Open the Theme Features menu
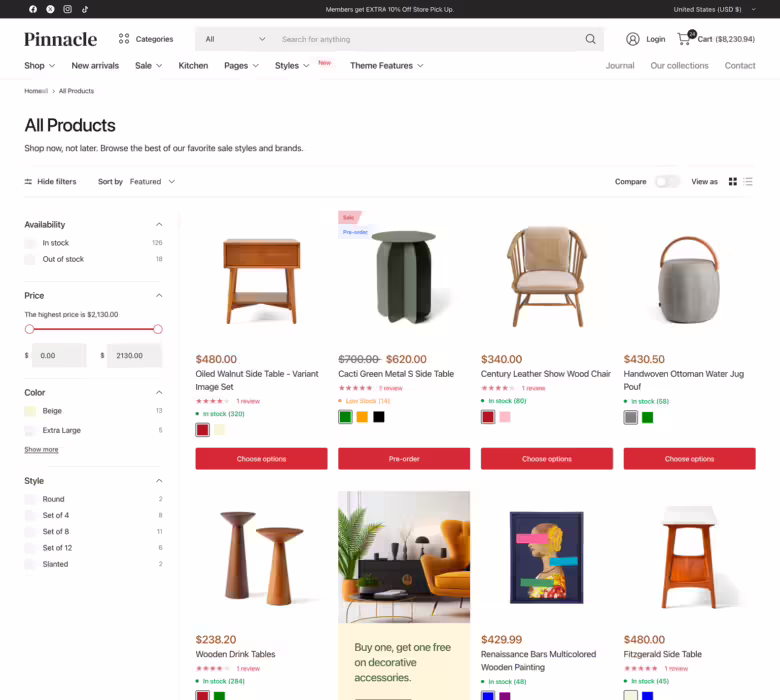 [x=386, y=66]
